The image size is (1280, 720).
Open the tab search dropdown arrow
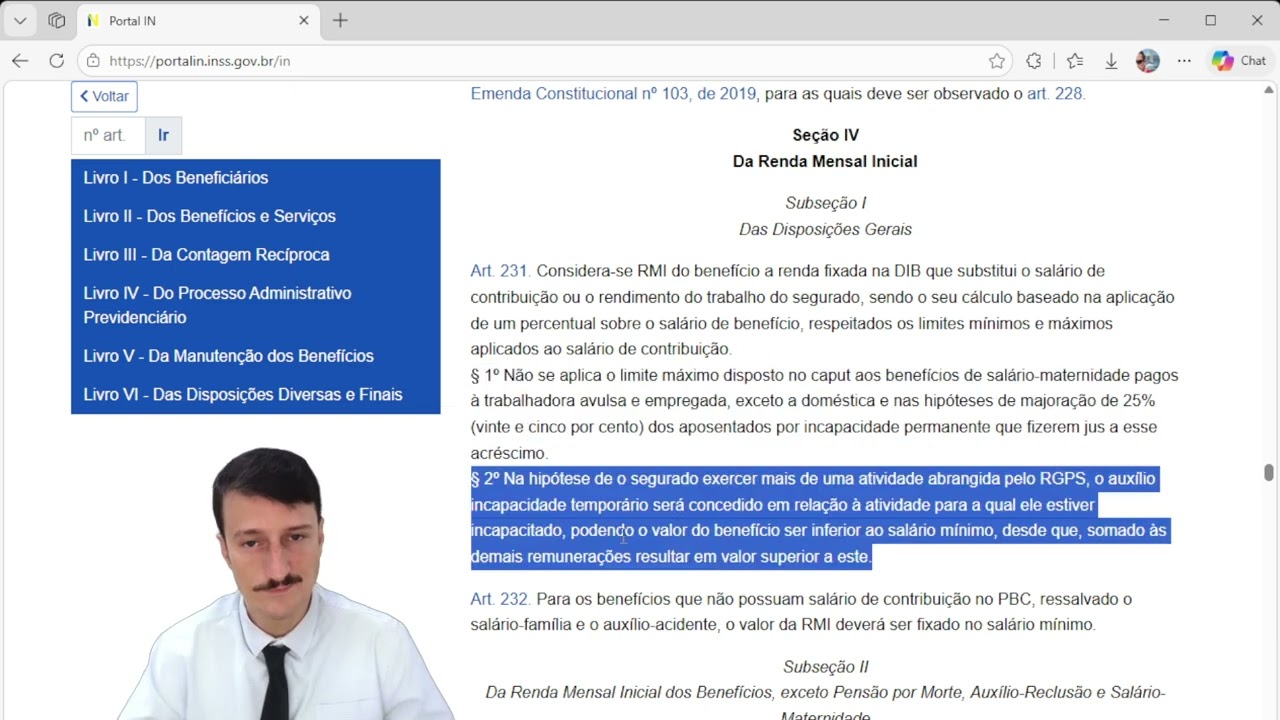(x=20, y=20)
